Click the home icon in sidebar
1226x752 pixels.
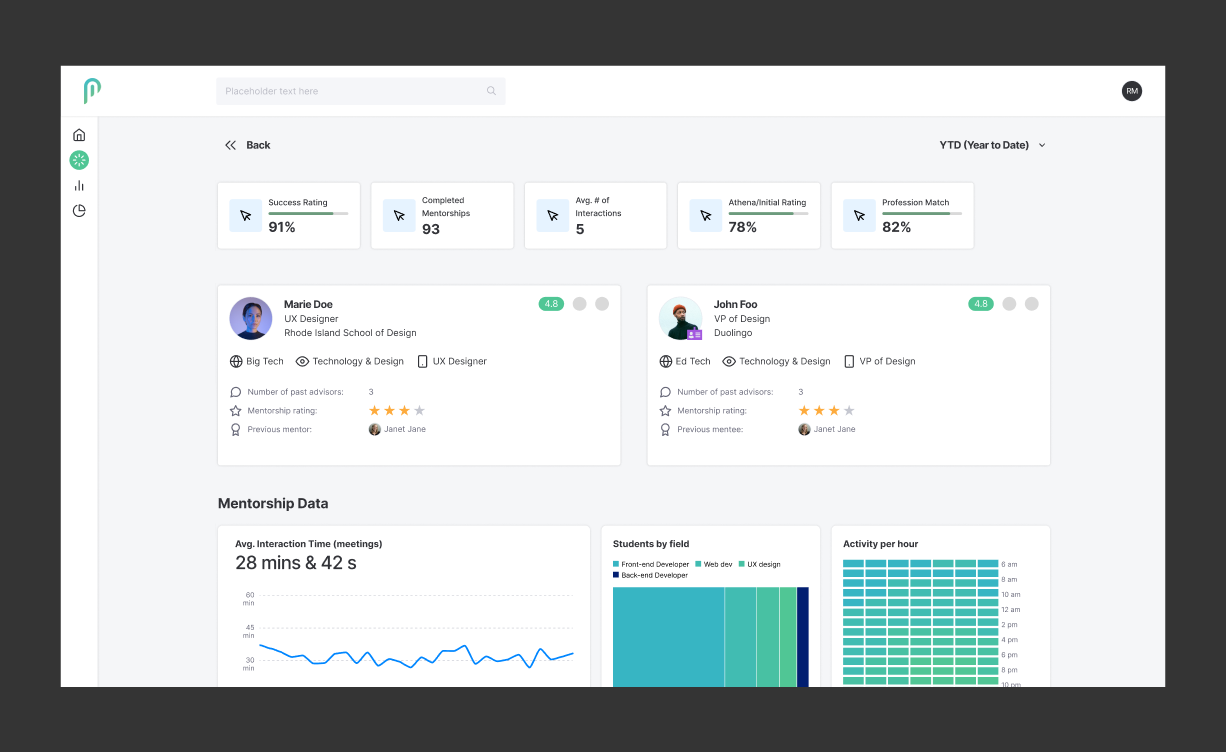click(79, 135)
